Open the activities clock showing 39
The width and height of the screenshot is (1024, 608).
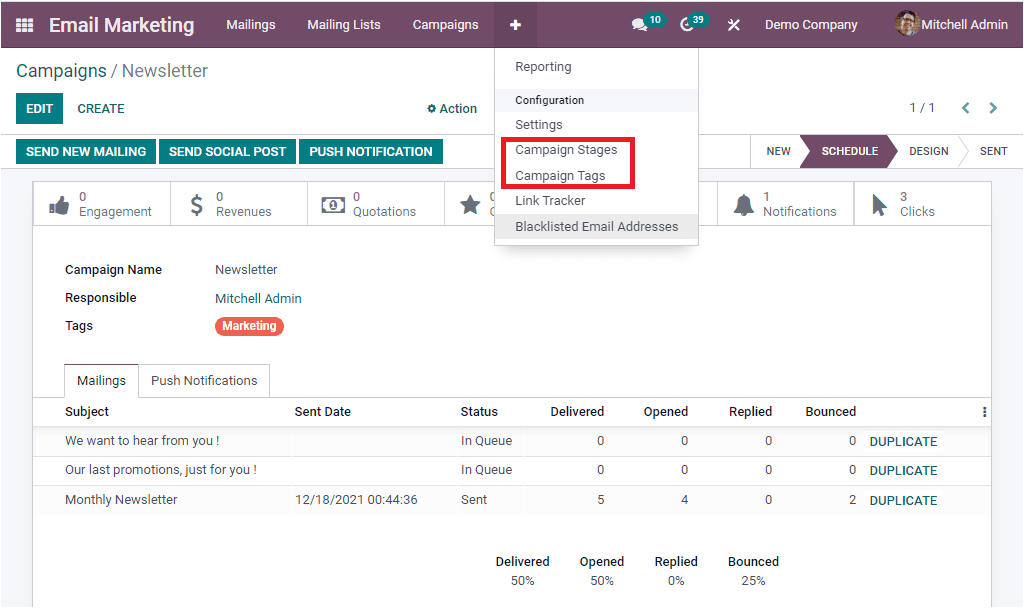686,24
